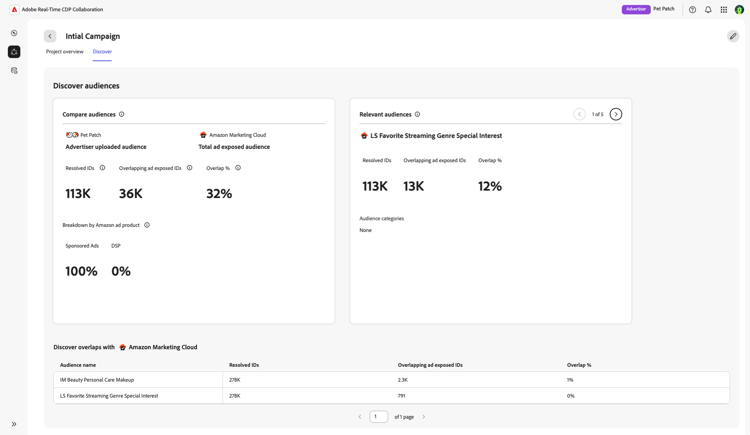Click the 2.3K overlapping IDs cell
This screenshot has height=435, width=750.
pos(403,380)
